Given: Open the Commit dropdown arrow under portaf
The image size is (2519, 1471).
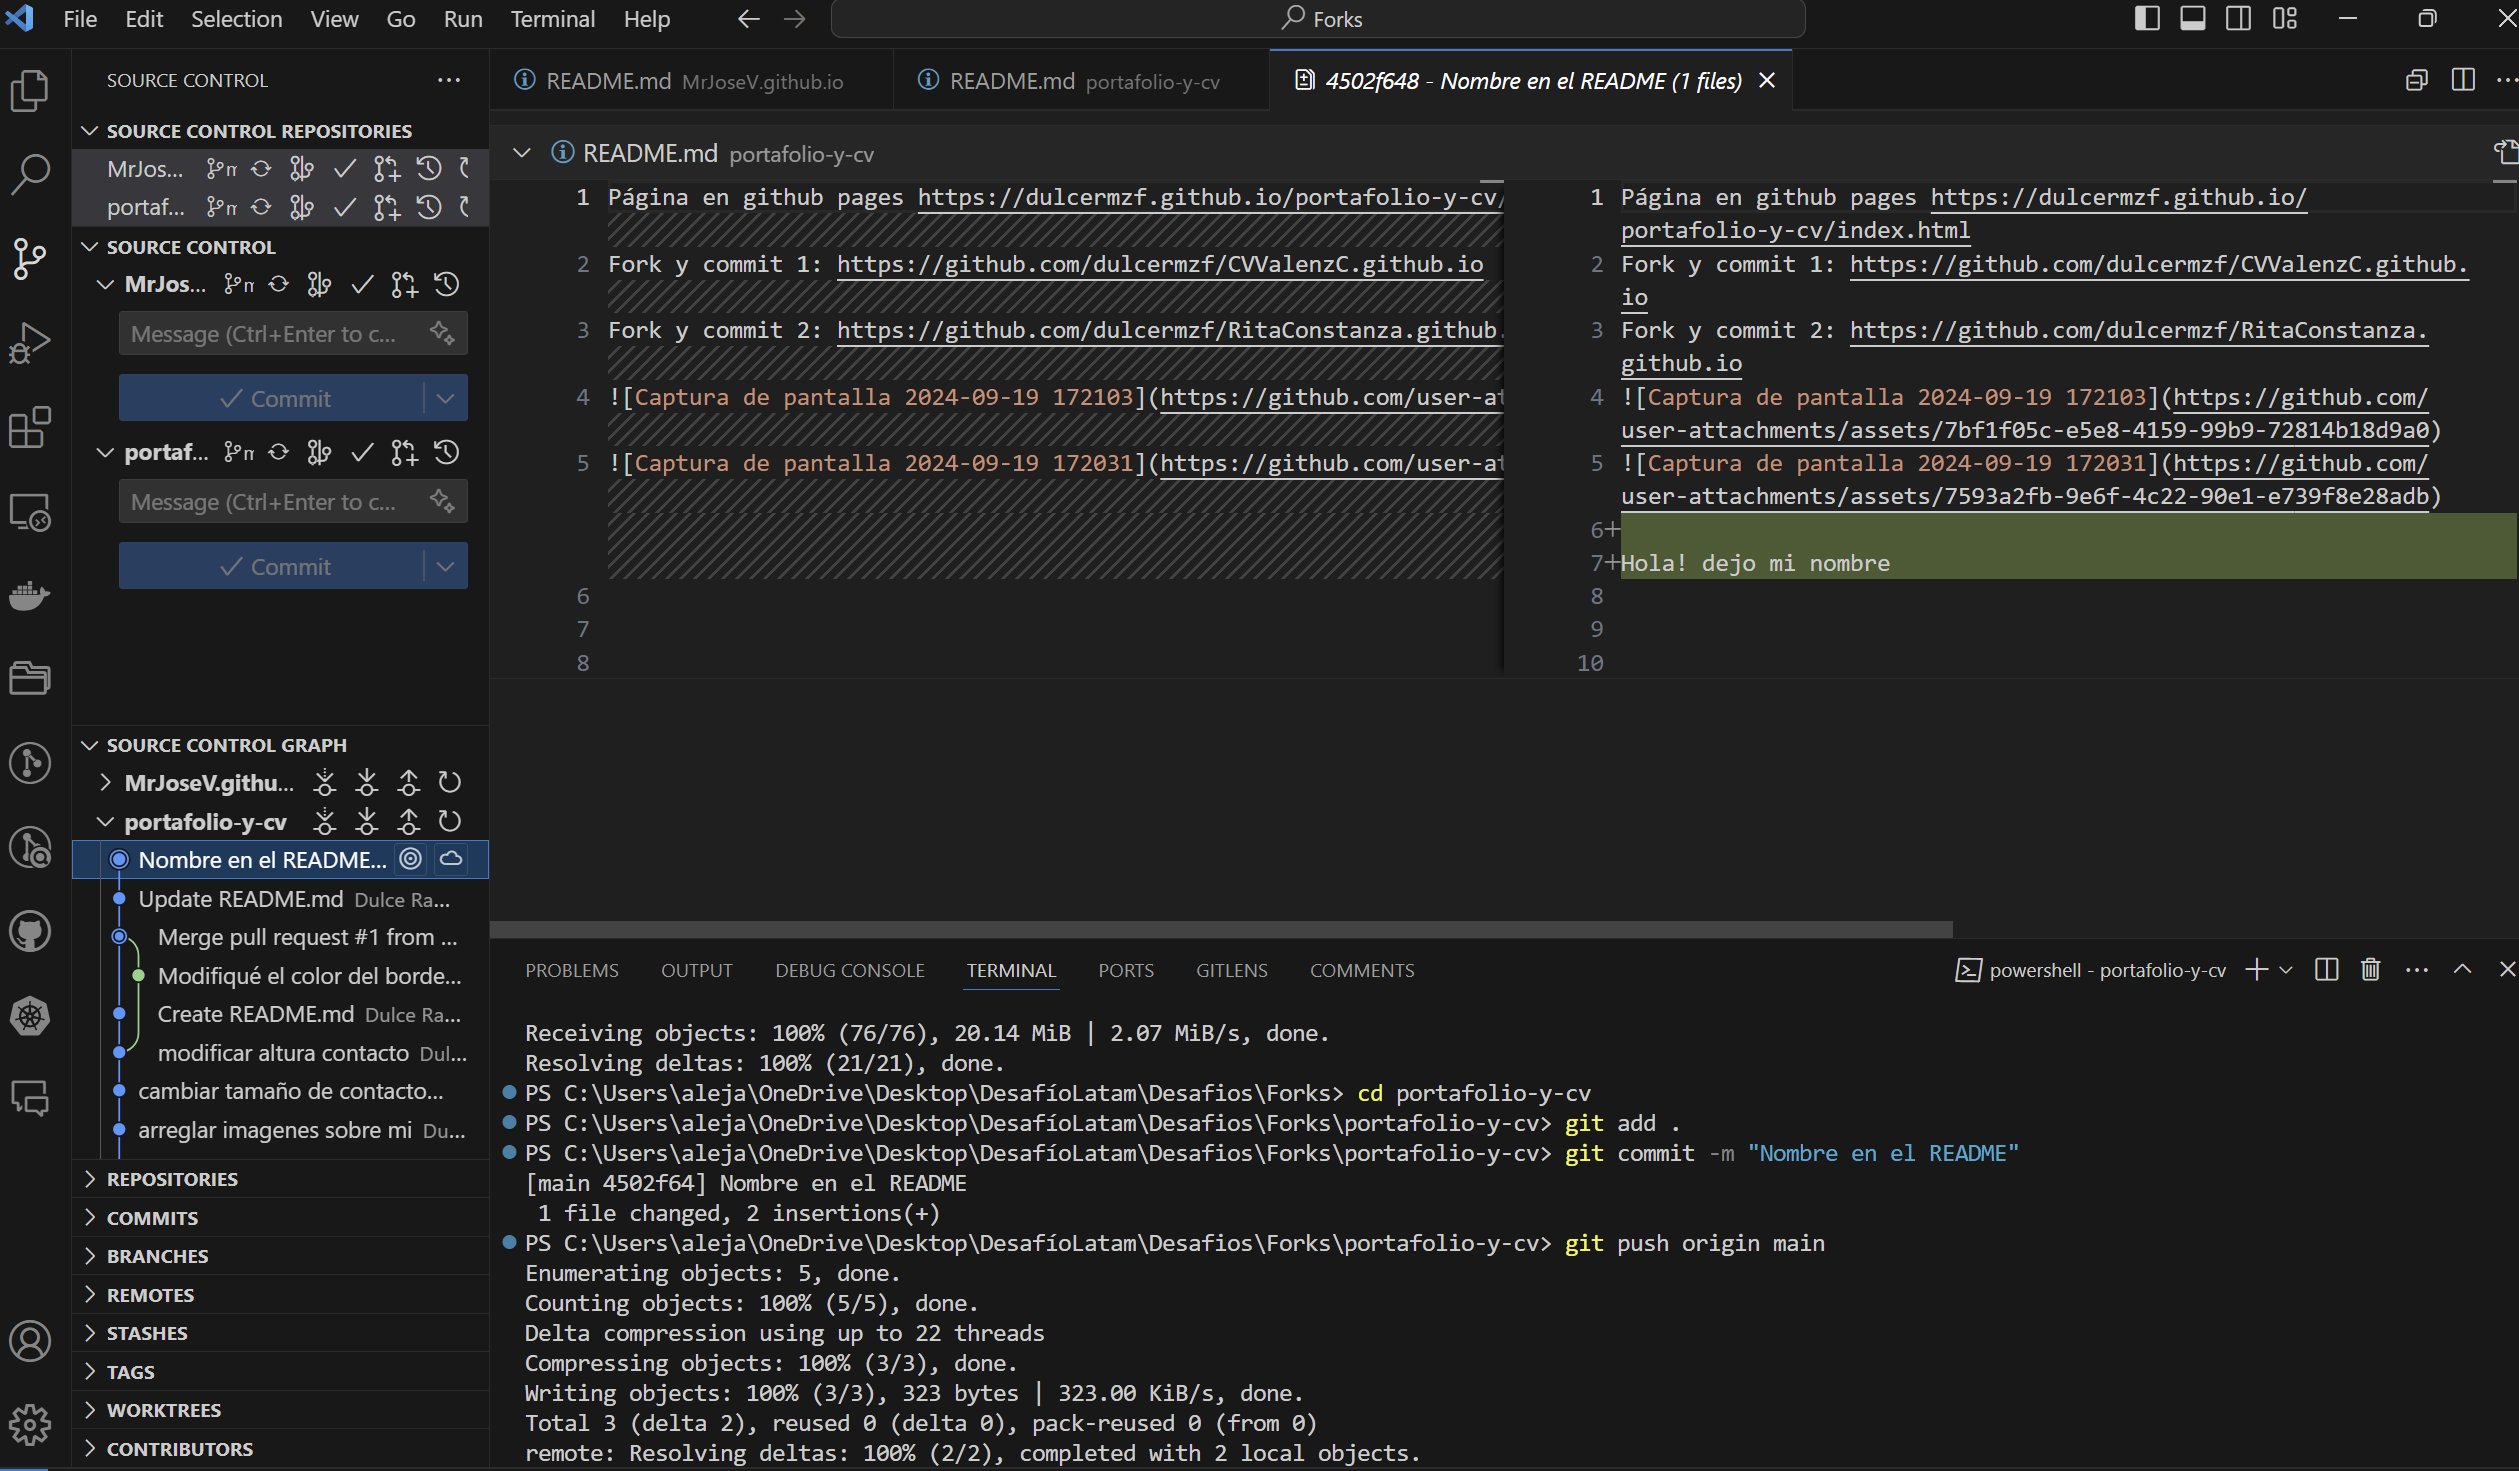Looking at the screenshot, I should [x=446, y=566].
